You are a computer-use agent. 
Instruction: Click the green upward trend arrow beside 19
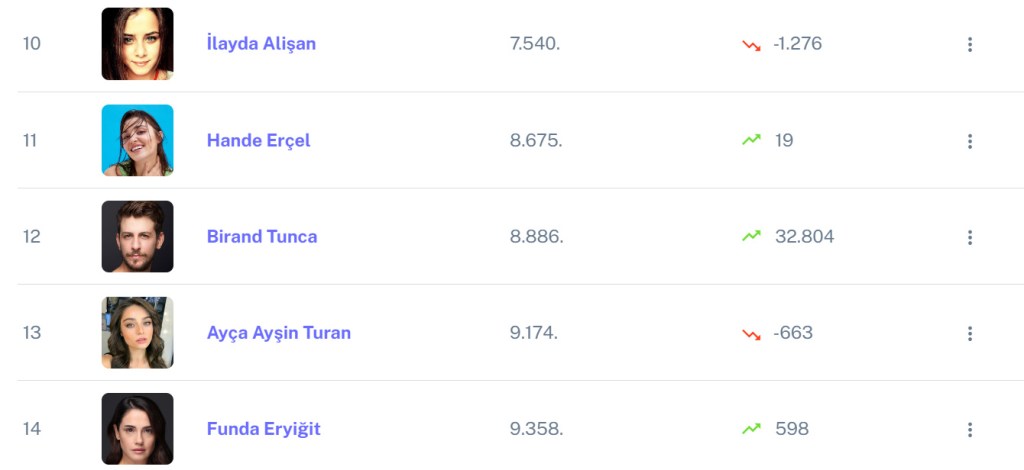(751, 141)
